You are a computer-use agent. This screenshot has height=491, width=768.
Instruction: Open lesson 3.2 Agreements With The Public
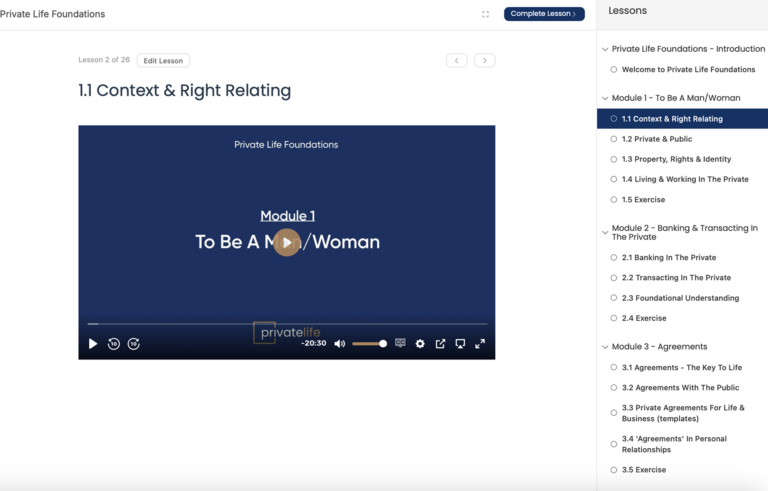[x=680, y=388]
